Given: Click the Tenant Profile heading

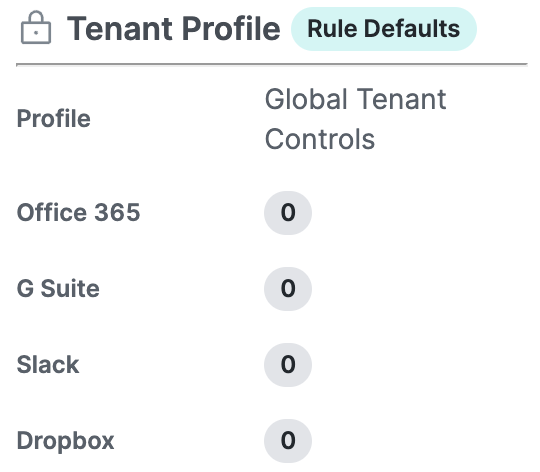Looking at the screenshot, I should 174,29.
